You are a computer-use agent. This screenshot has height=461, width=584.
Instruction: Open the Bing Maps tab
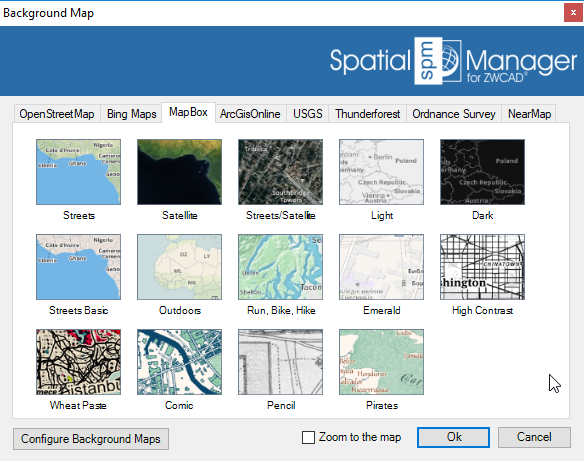(x=131, y=114)
